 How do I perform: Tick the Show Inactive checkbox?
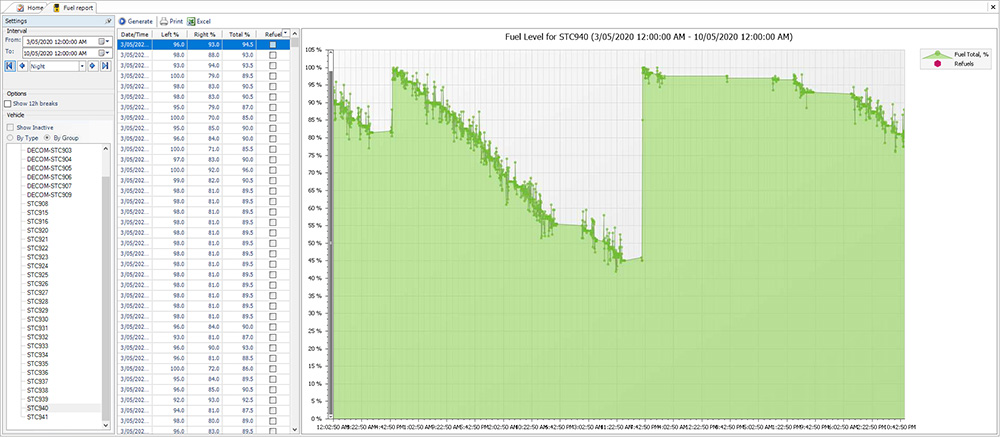coord(10,127)
